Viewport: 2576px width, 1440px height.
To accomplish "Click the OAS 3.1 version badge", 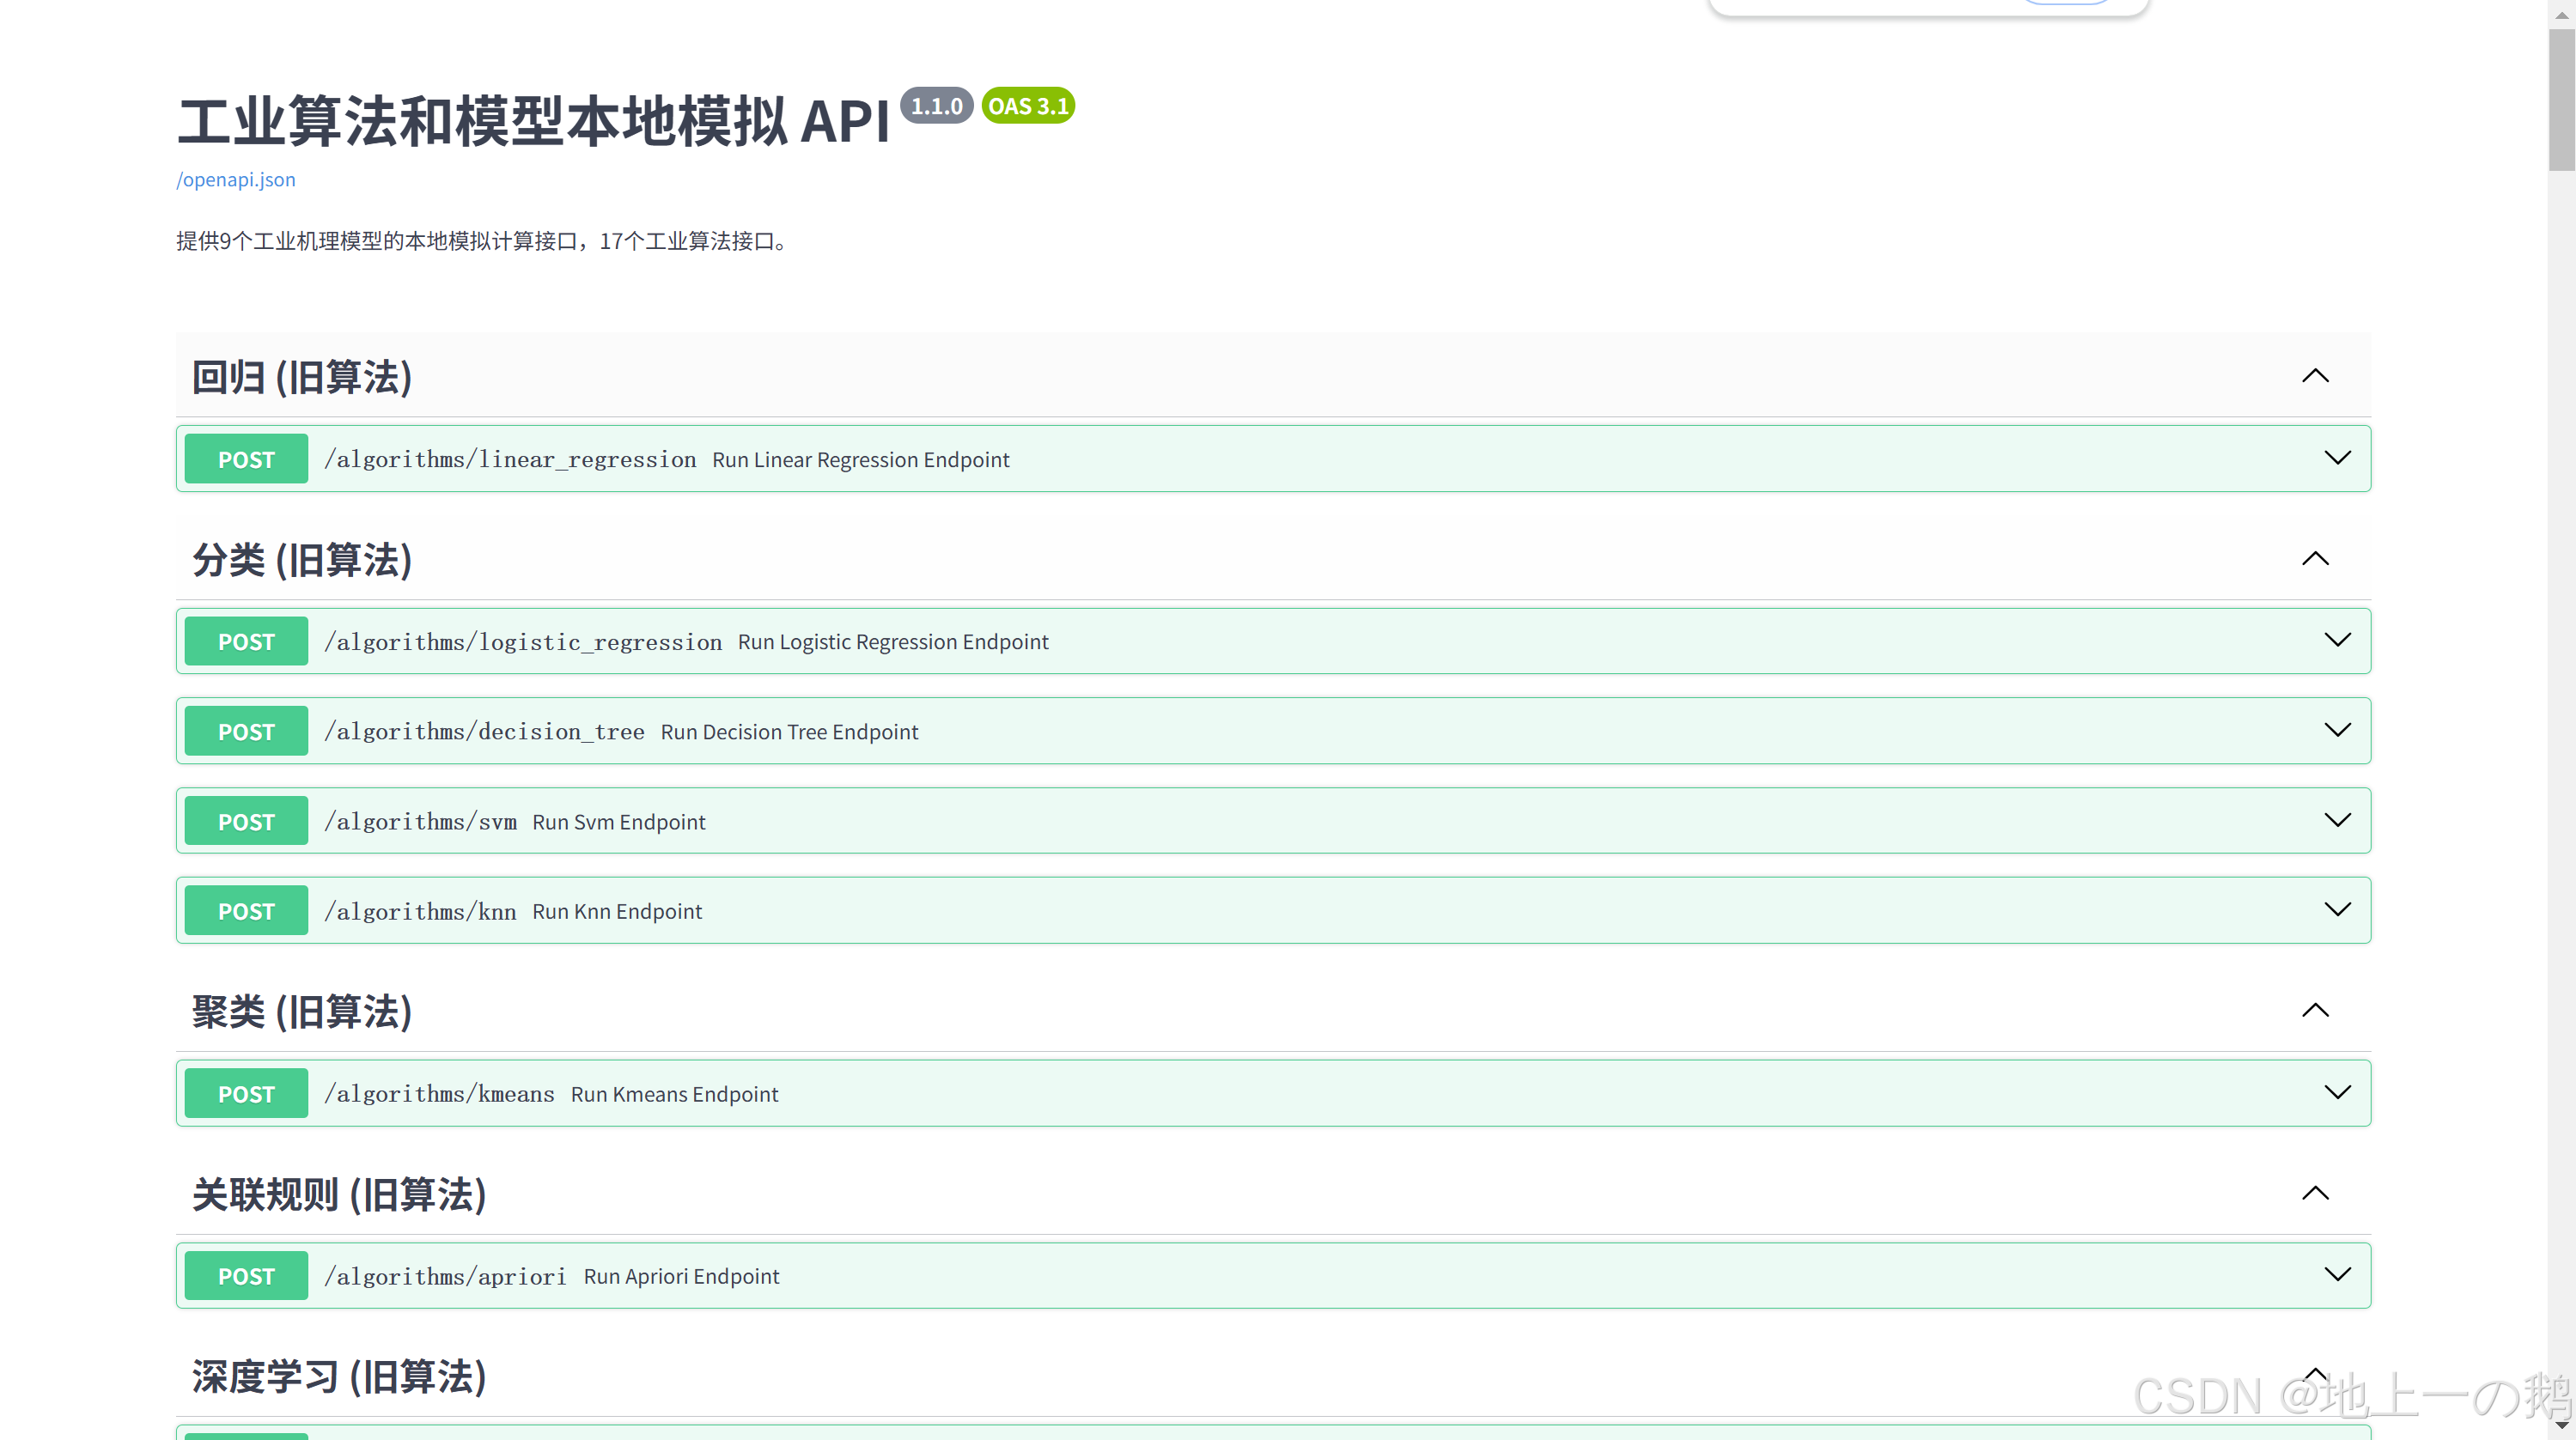I will click(1028, 106).
